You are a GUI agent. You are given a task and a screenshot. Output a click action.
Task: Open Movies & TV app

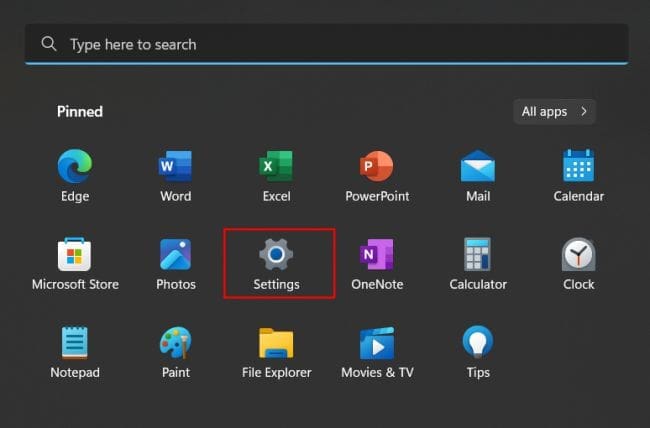coord(377,343)
